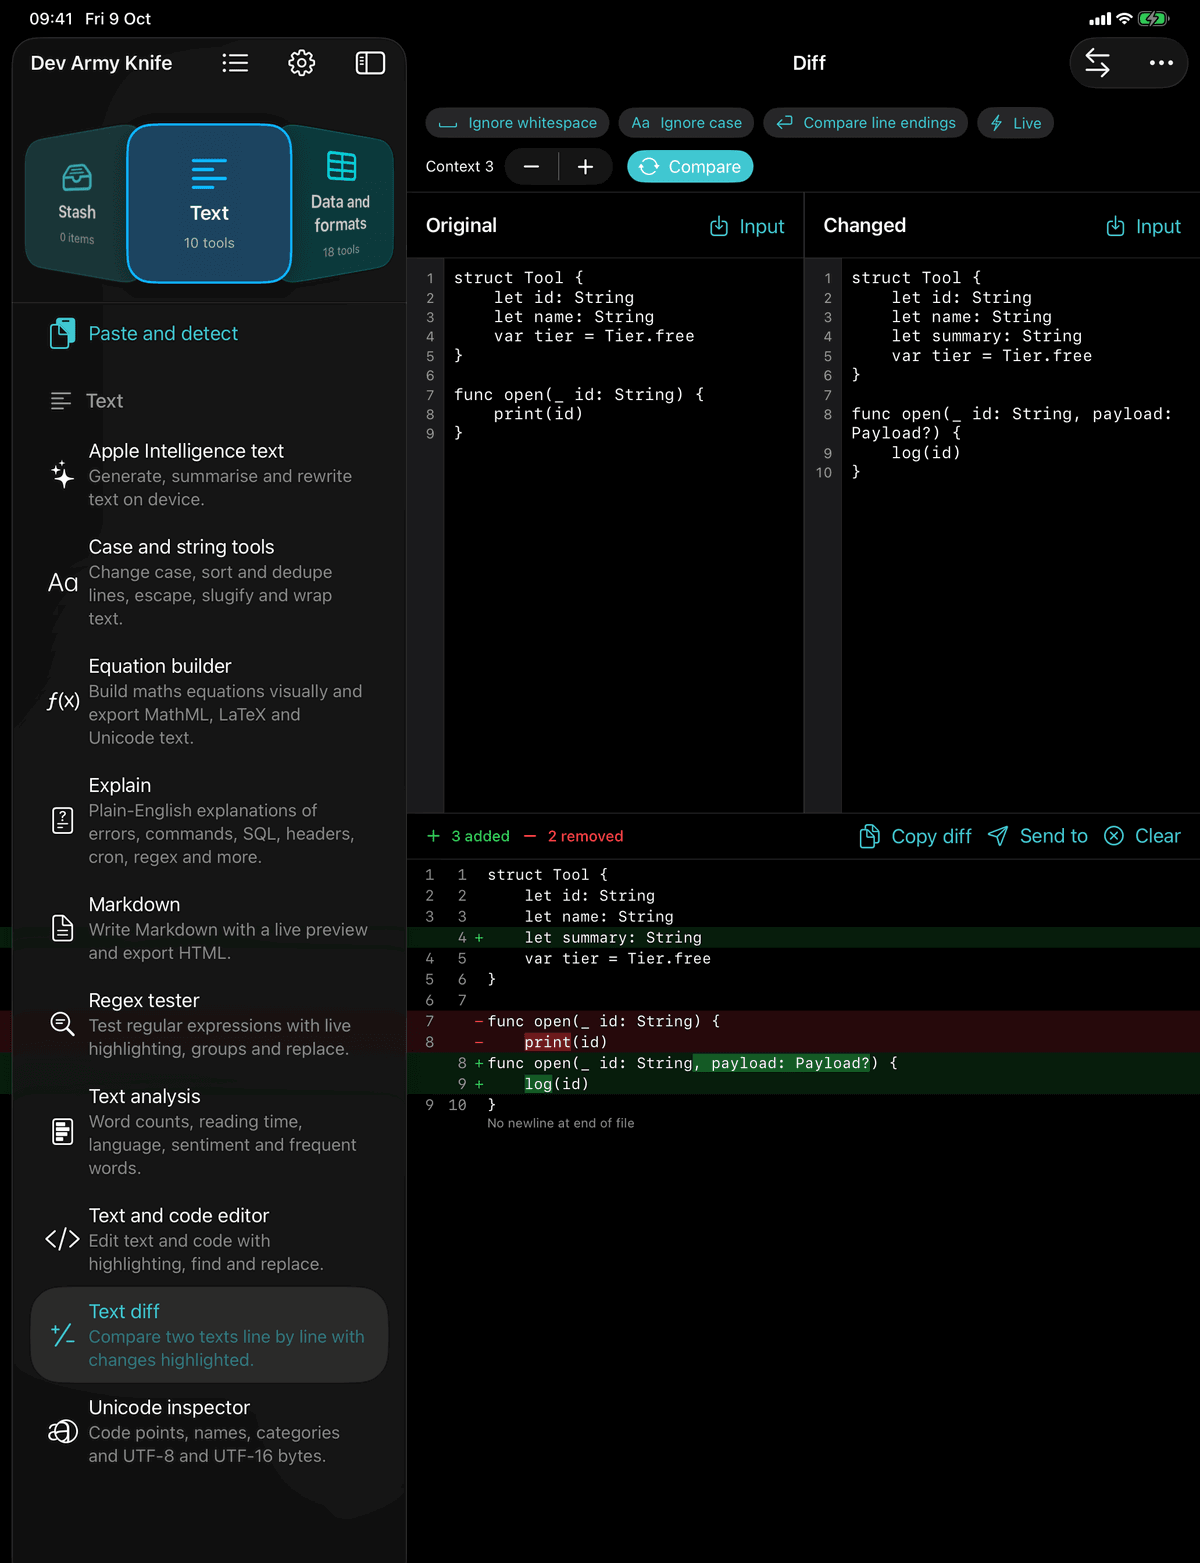Click the Aa case tools icon

click(62, 582)
